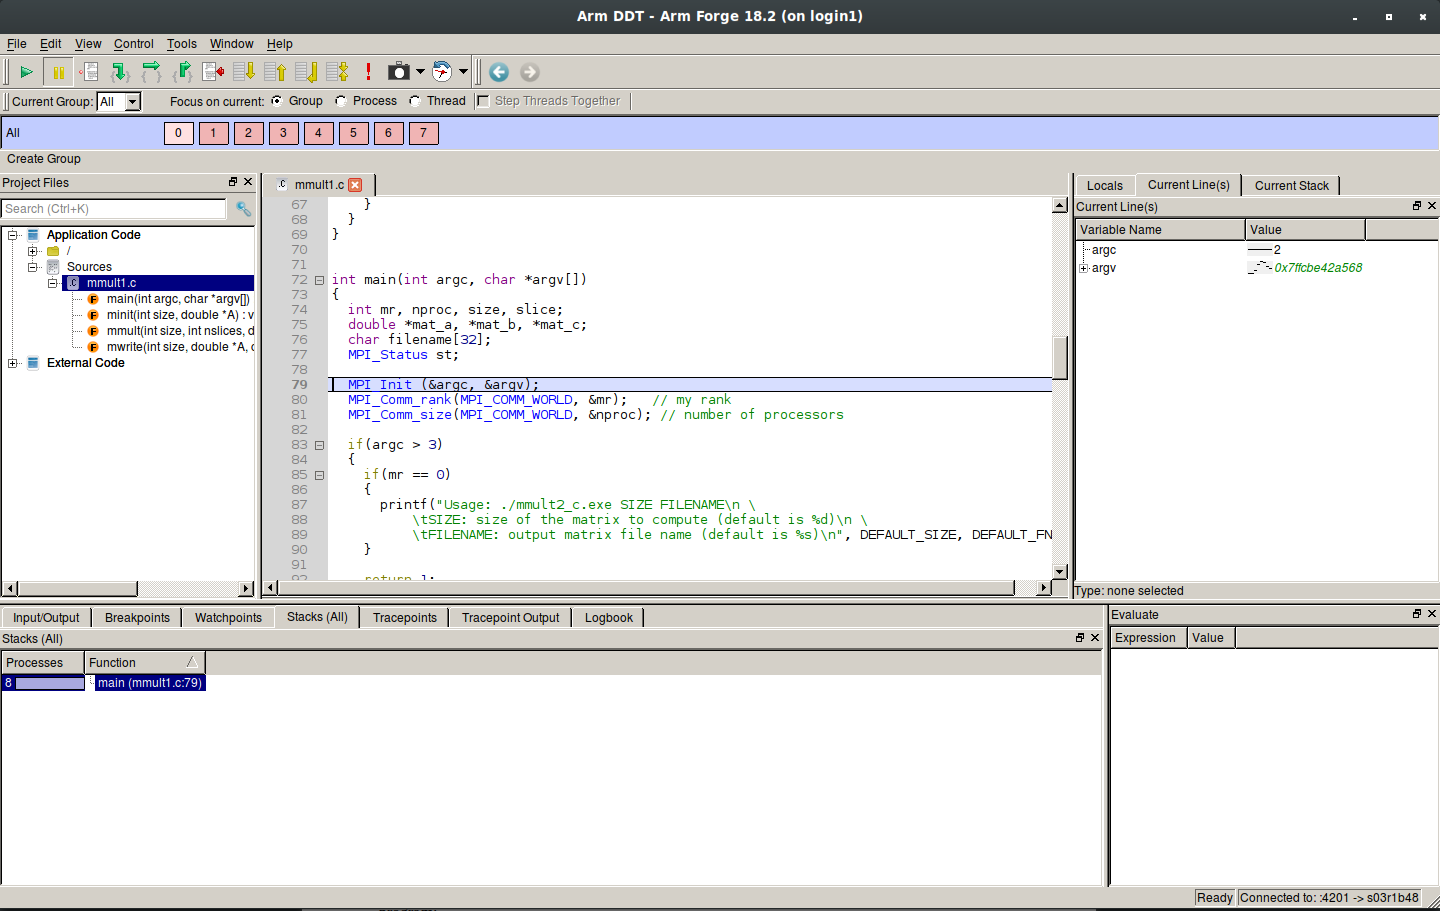Select the Thread focus radio button
Image resolution: width=1440 pixels, height=911 pixels.
pyautogui.click(x=415, y=101)
